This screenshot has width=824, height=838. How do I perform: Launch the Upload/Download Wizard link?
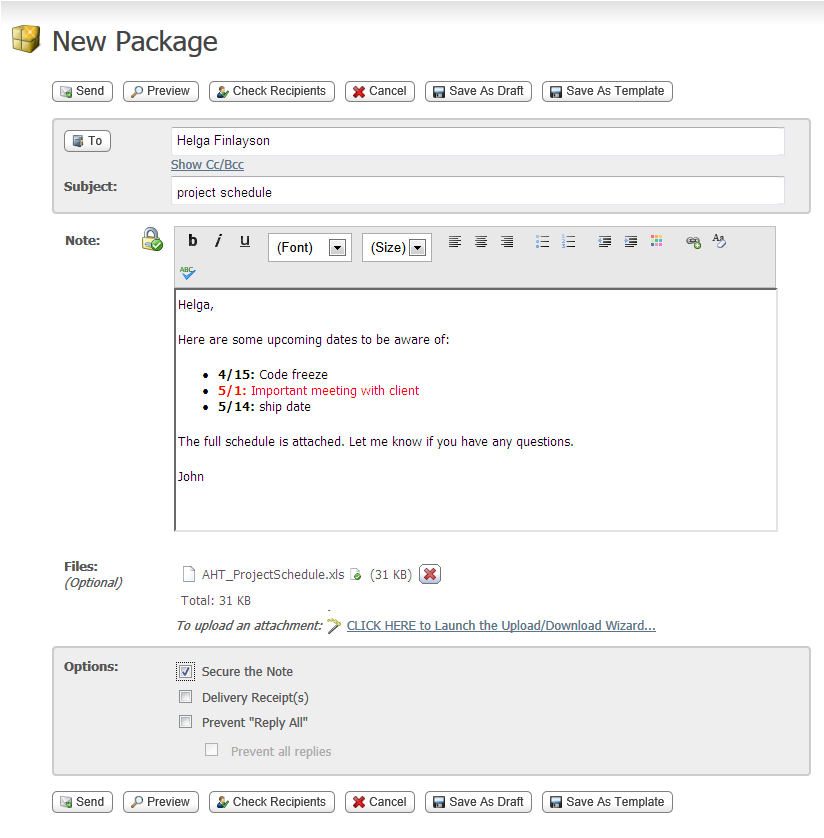500,625
